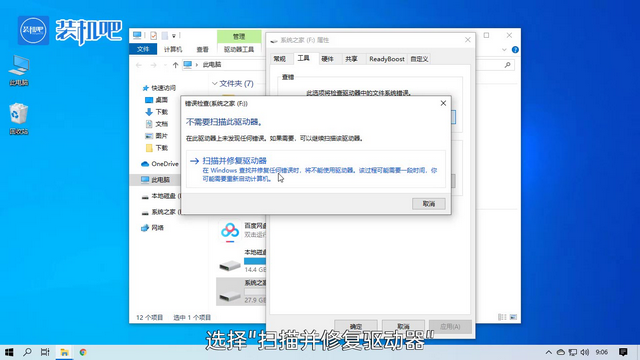
Task: Click the Baidu Netdisk icon
Action: [230, 231]
